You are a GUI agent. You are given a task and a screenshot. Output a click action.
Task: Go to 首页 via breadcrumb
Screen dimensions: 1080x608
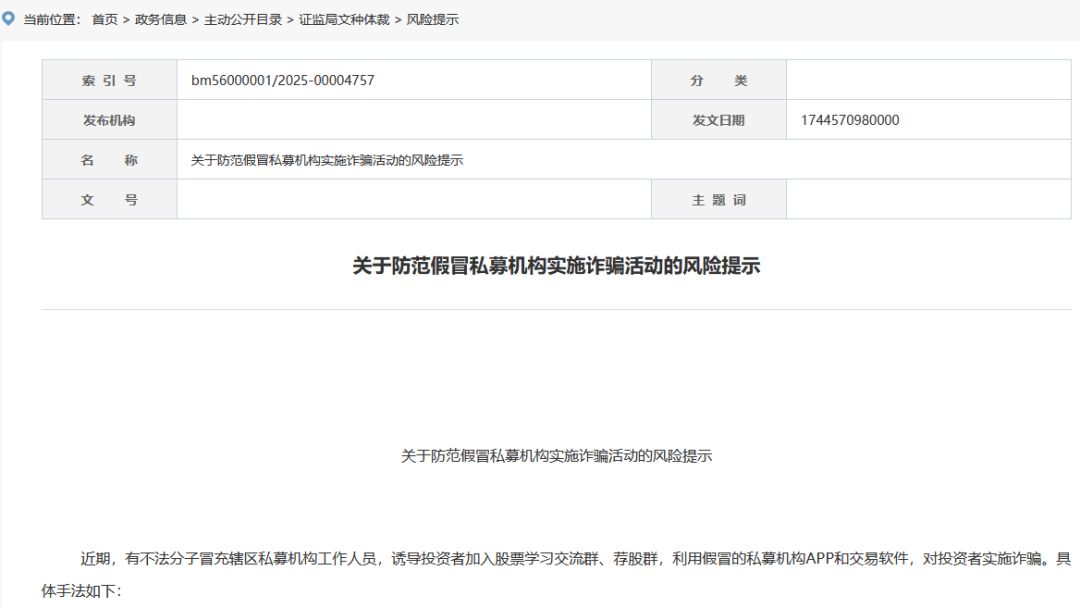pyautogui.click(x=104, y=19)
